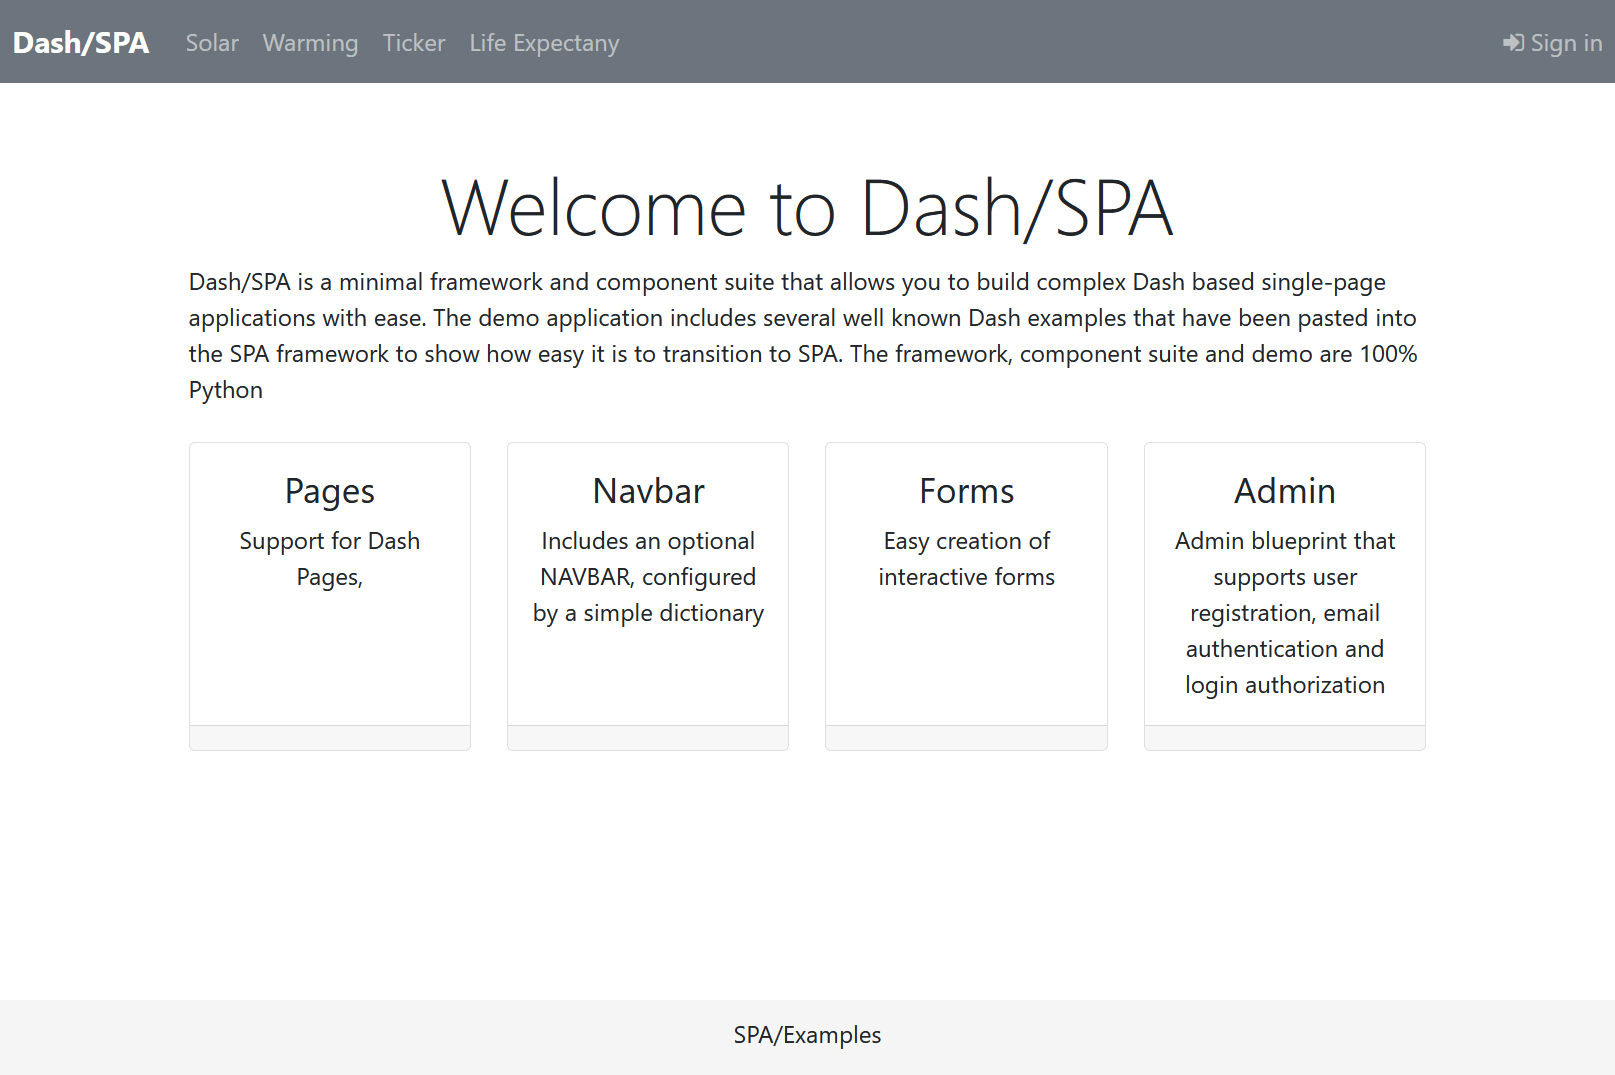
Task: Click the SPA/Examples footer text
Action: [807, 1035]
